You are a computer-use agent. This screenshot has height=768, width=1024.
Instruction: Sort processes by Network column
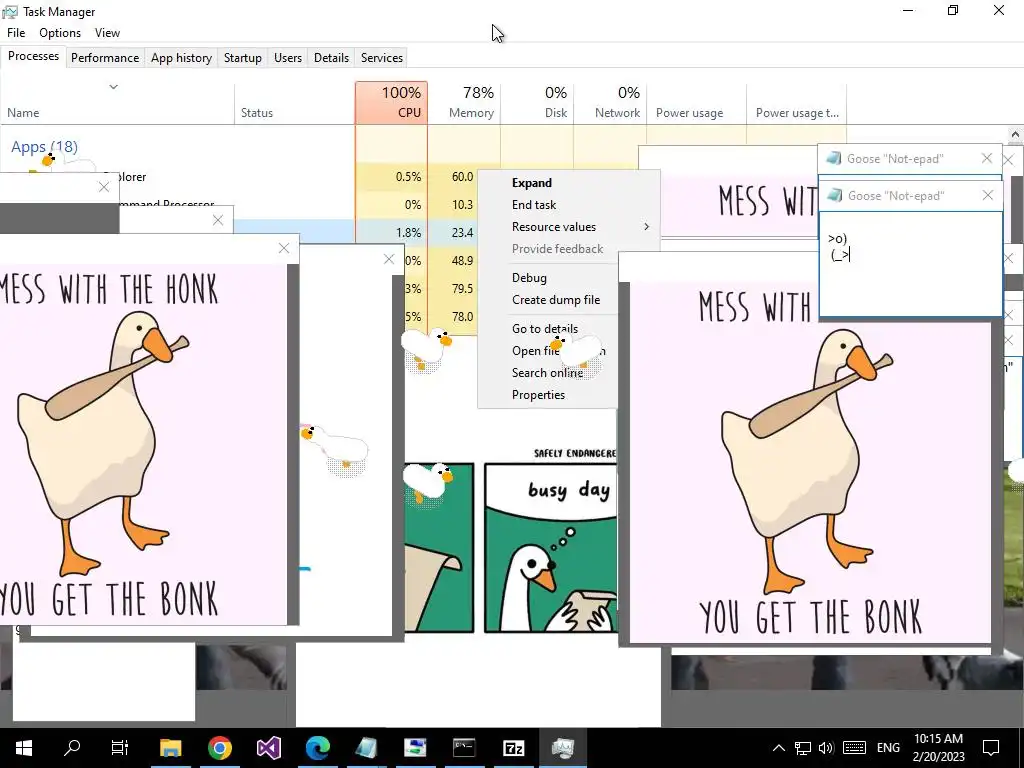(x=610, y=103)
